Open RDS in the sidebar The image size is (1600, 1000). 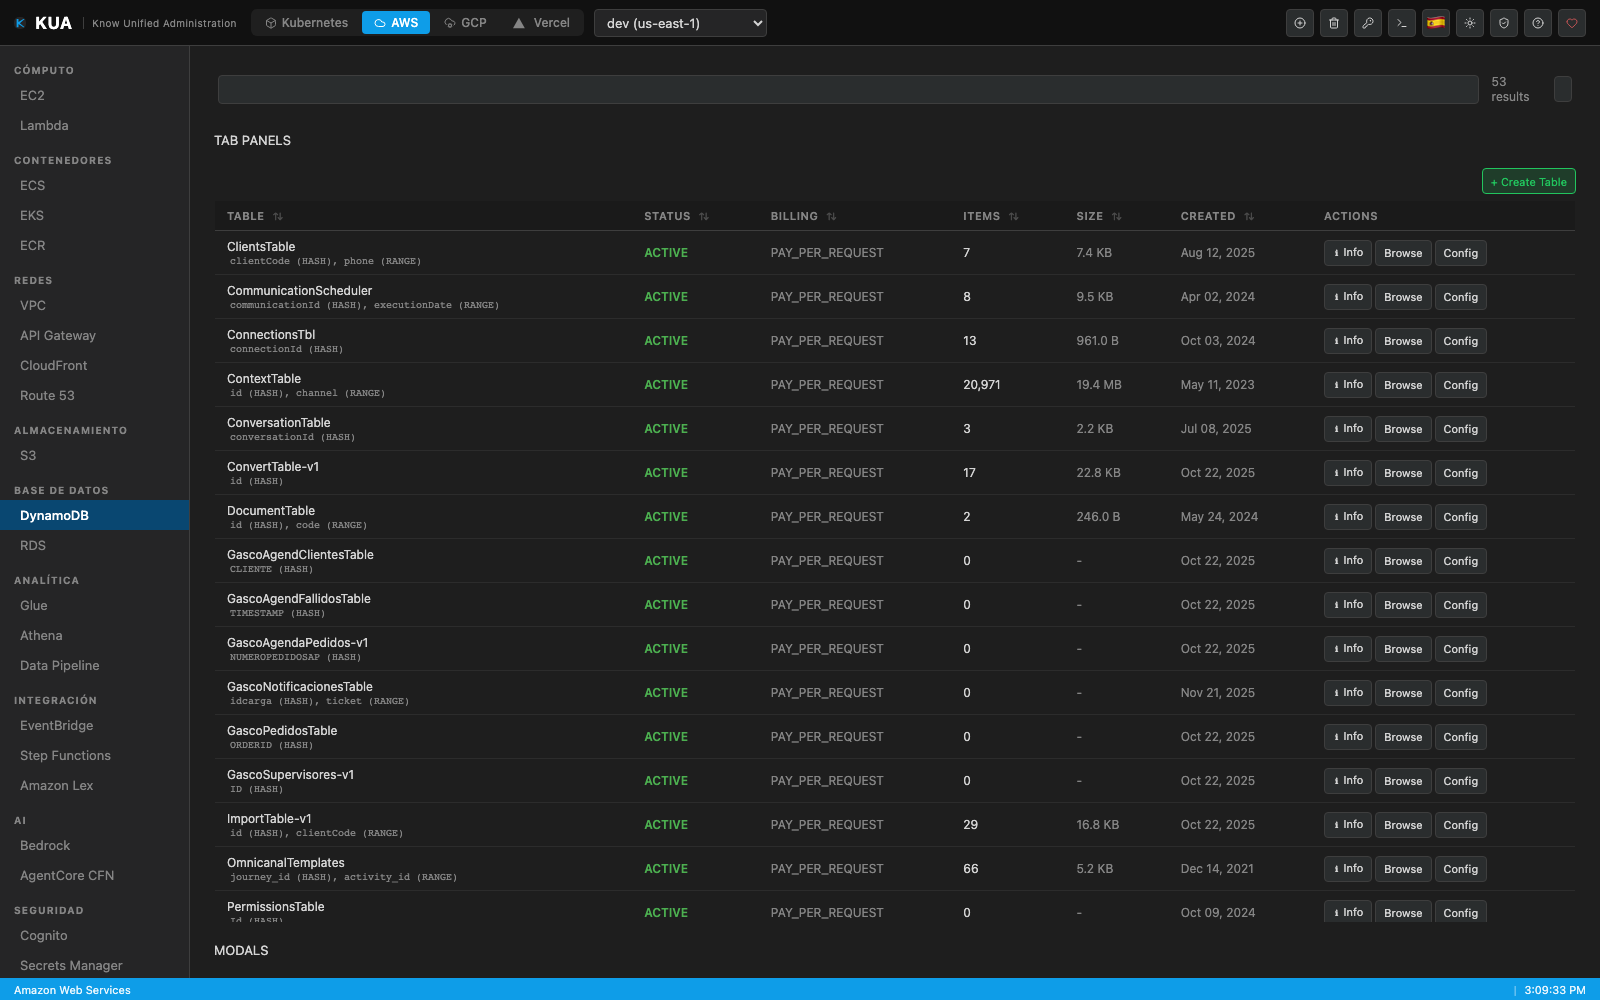click(94, 546)
